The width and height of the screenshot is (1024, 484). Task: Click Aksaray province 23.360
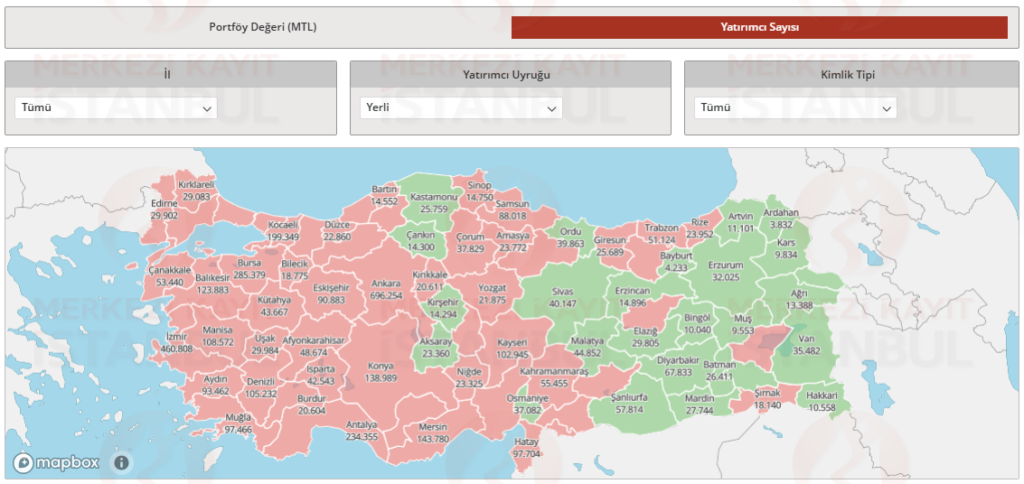point(434,348)
